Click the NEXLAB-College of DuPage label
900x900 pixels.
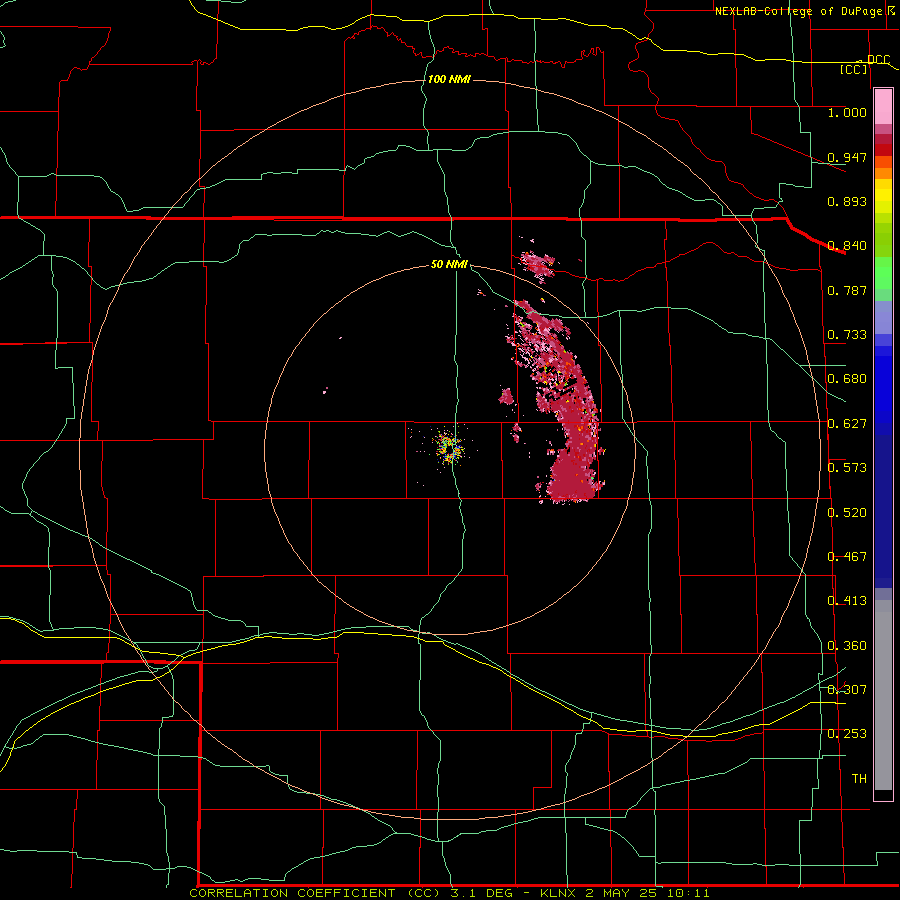(805, 11)
